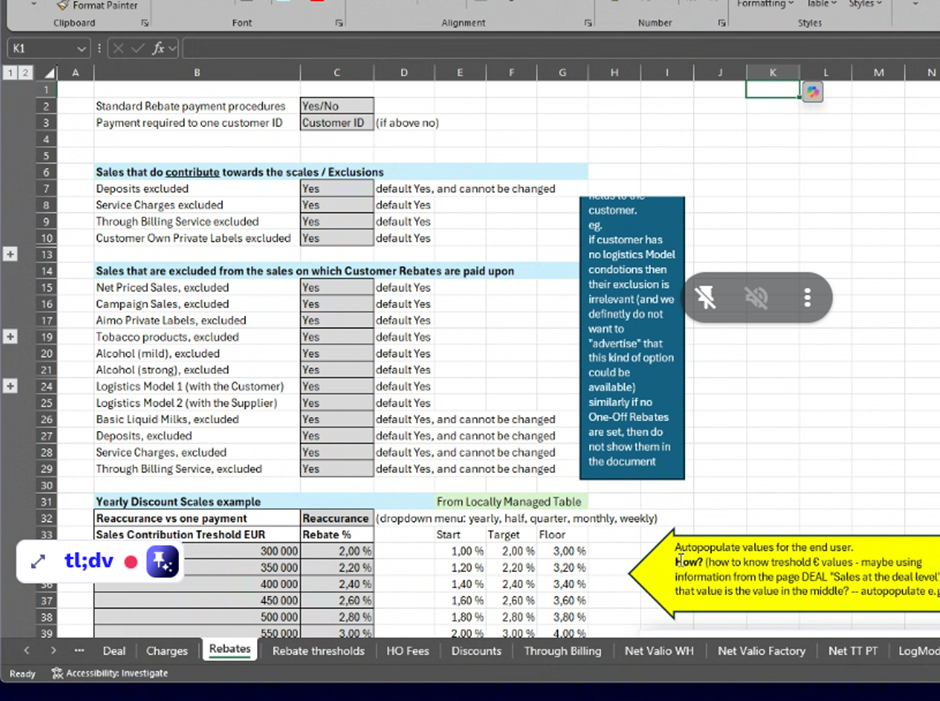Click Accessibility: Investigate in status bar

110,673
